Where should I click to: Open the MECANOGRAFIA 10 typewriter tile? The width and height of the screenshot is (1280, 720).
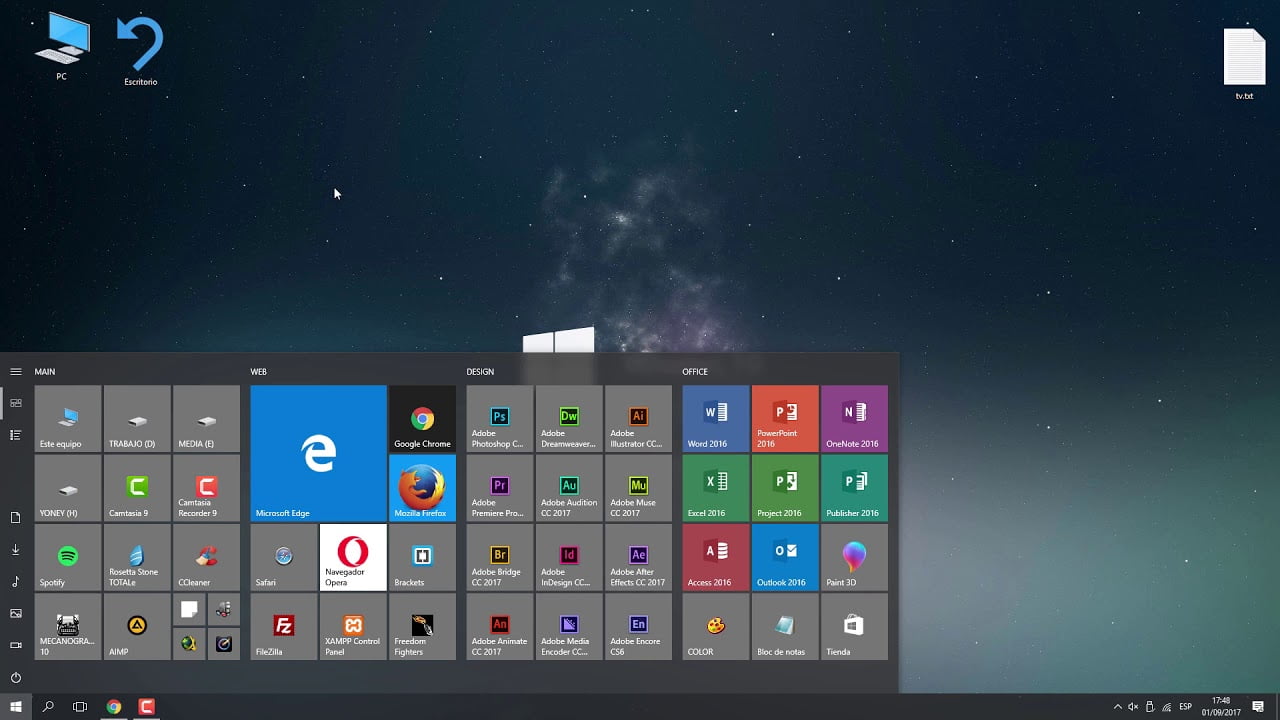pos(68,626)
